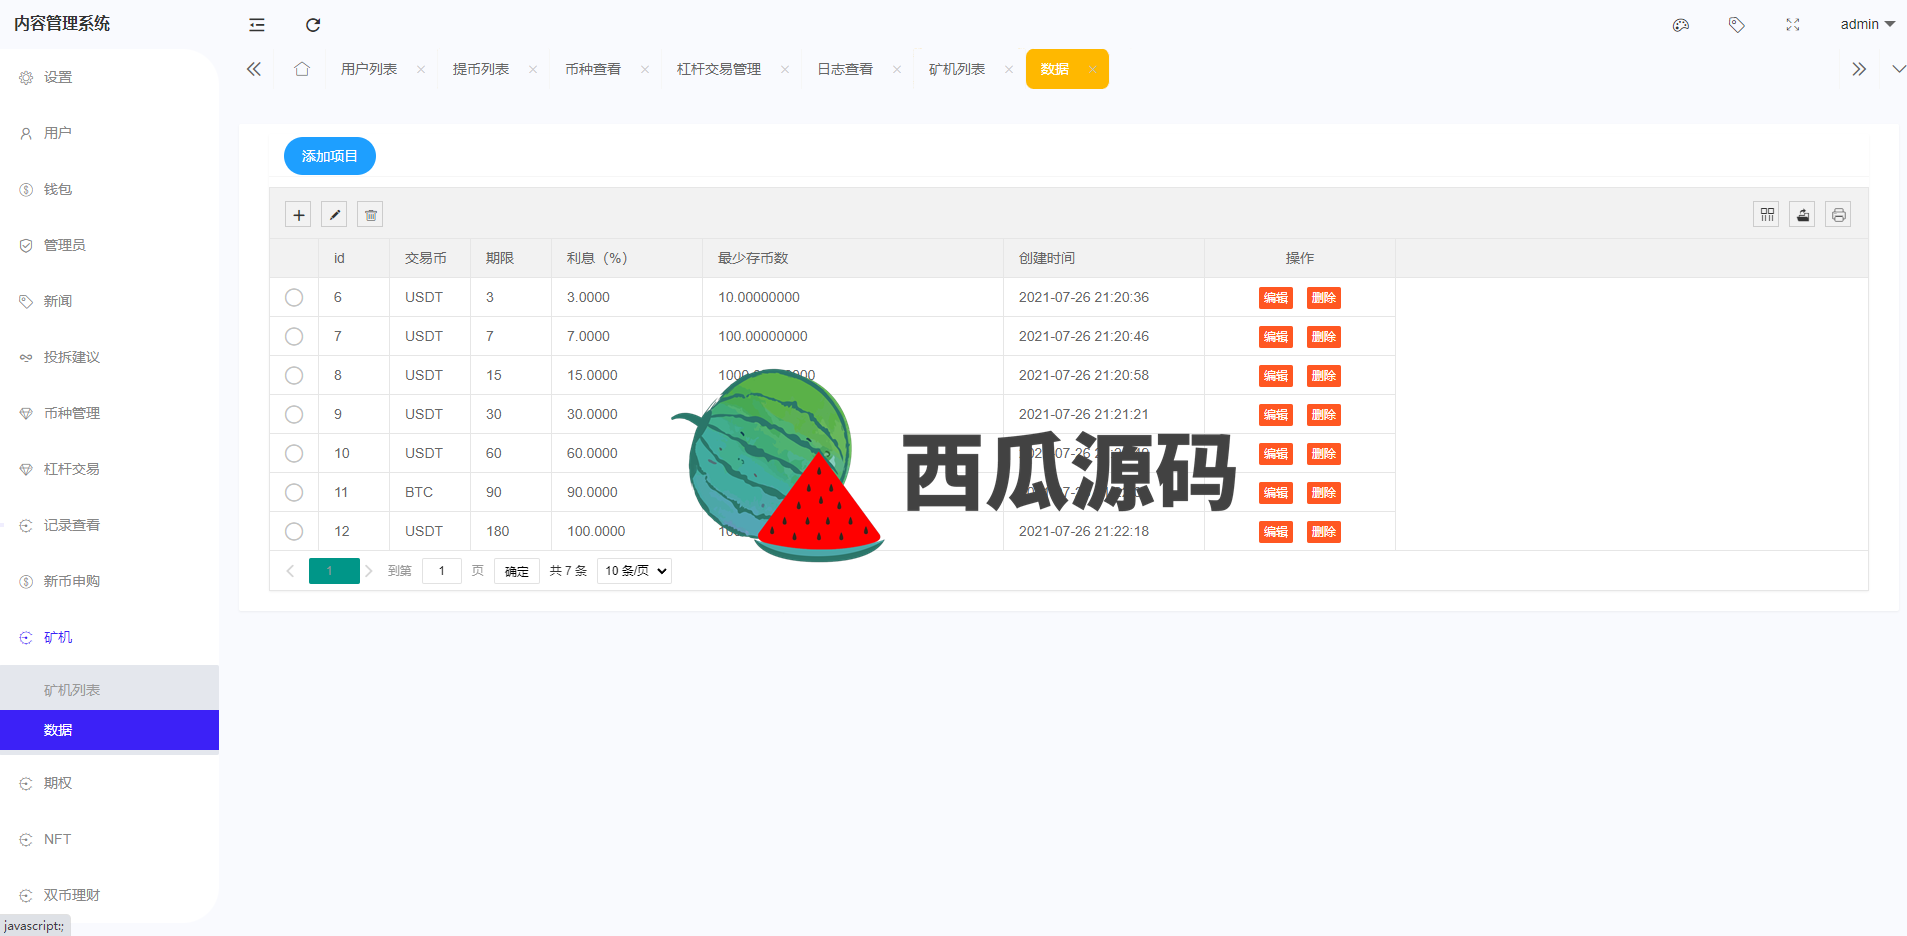Expand the 投拆建议 sidebar menu
This screenshot has width=1907, height=936.
(109, 357)
